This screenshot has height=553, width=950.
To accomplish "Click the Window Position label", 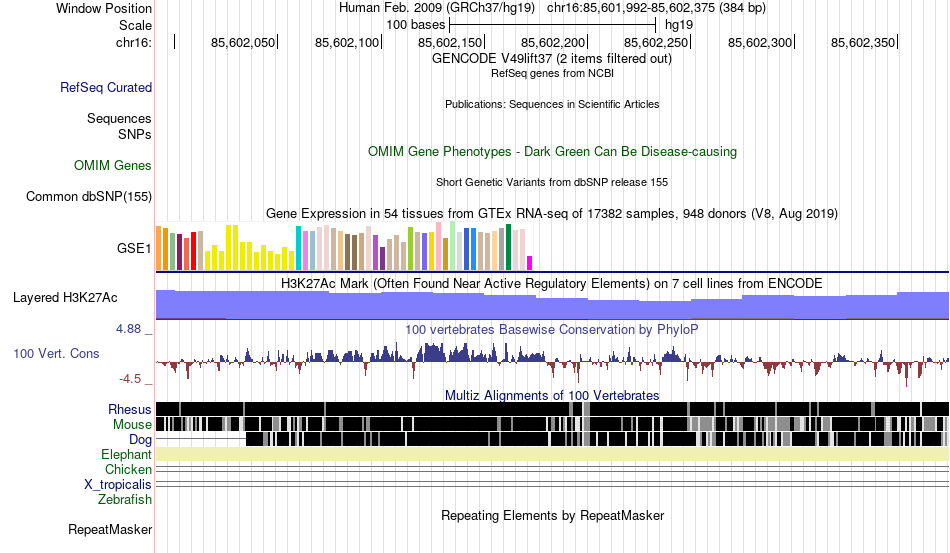I will coord(104,8).
